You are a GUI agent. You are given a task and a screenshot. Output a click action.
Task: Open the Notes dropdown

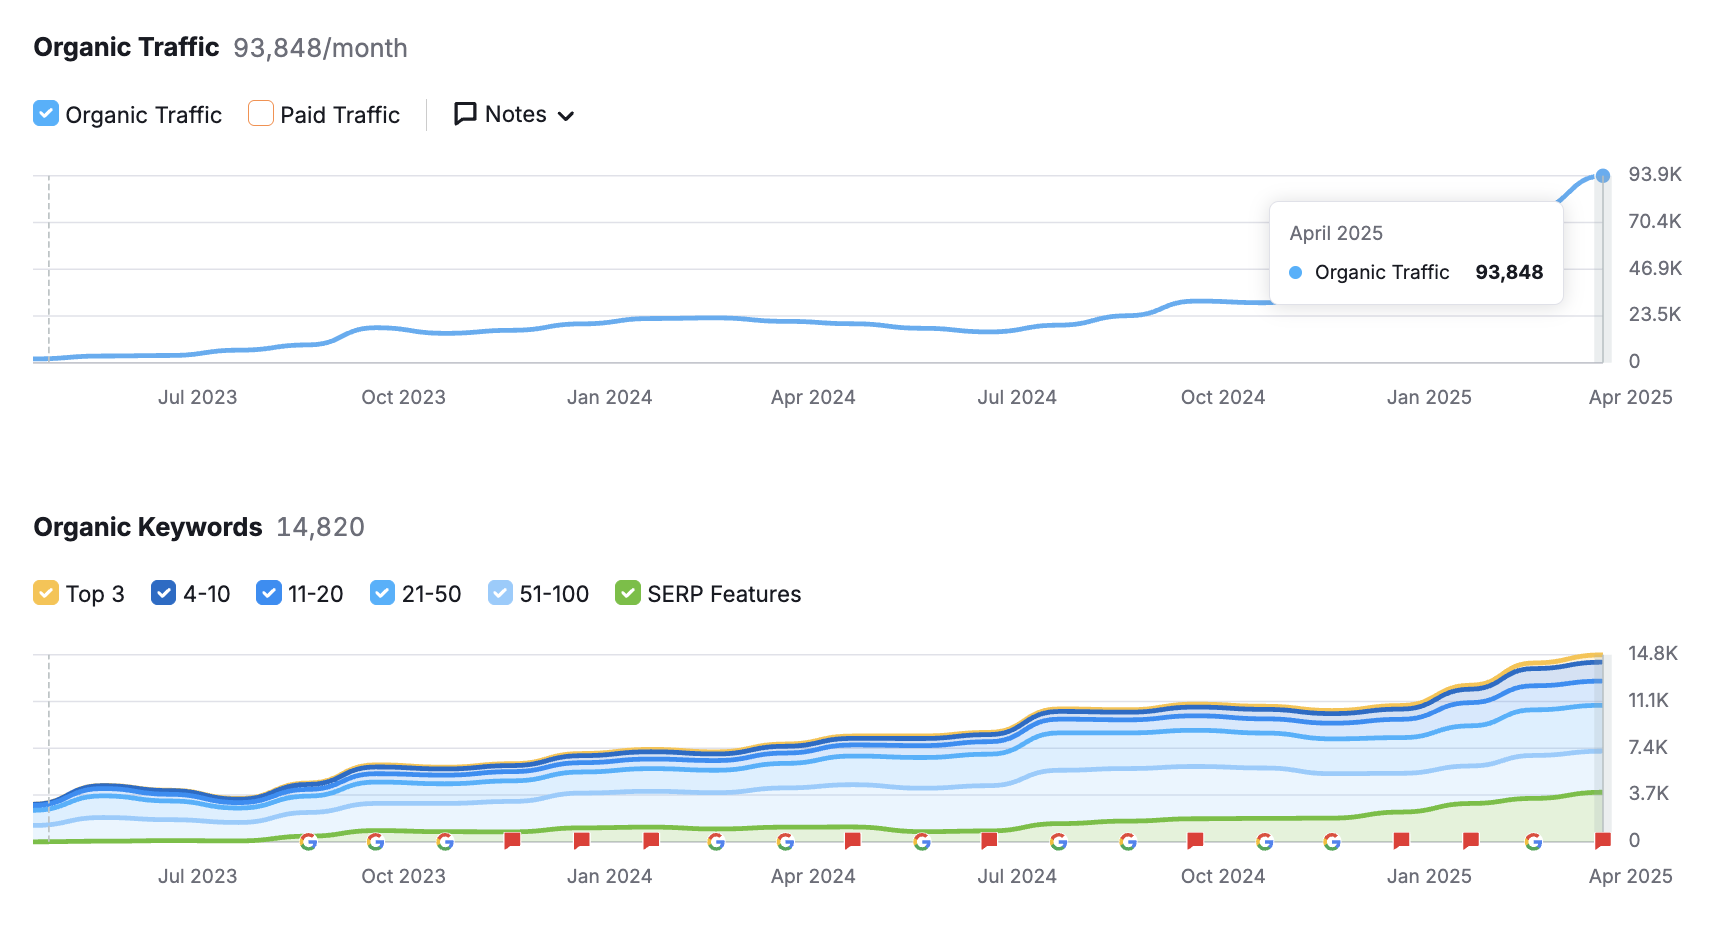[566, 115]
